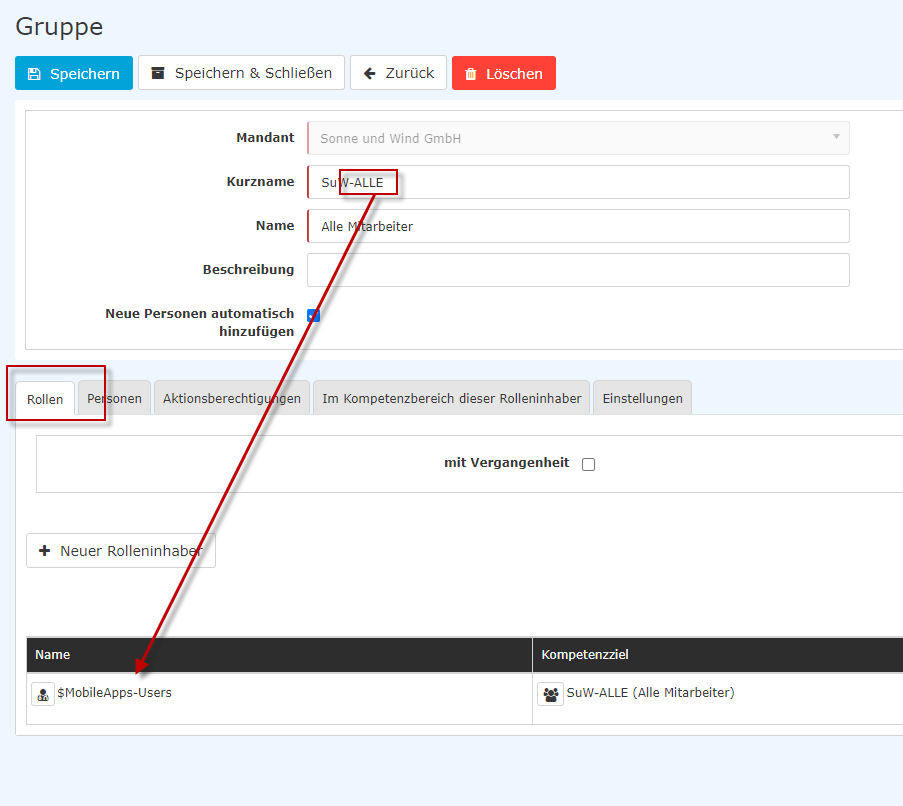Click the trash icon on Löschen button
The image size is (903, 806).
pyautogui.click(x=471, y=74)
